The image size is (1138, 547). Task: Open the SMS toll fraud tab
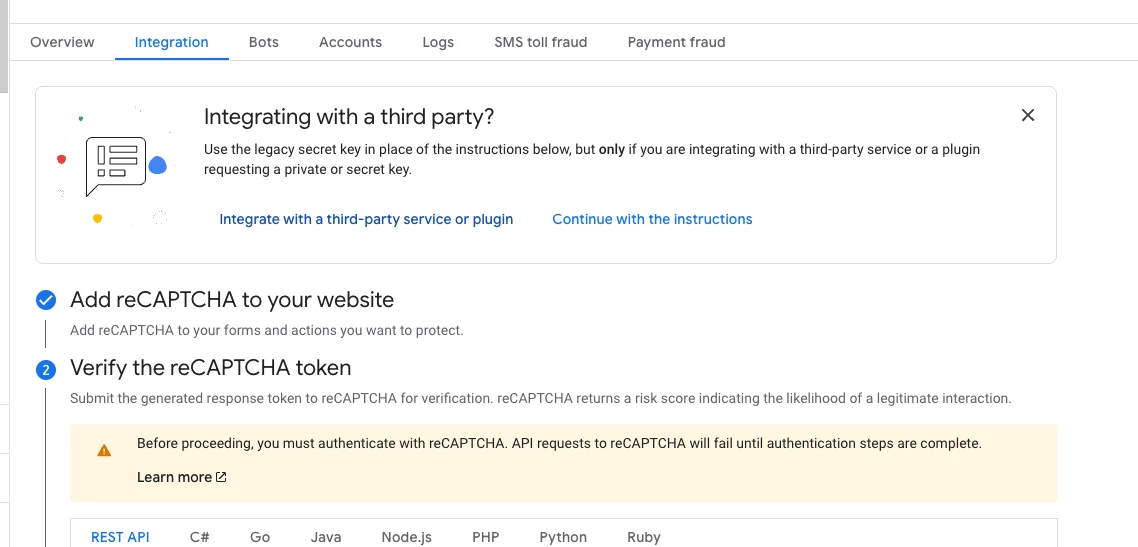(x=541, y=42)
